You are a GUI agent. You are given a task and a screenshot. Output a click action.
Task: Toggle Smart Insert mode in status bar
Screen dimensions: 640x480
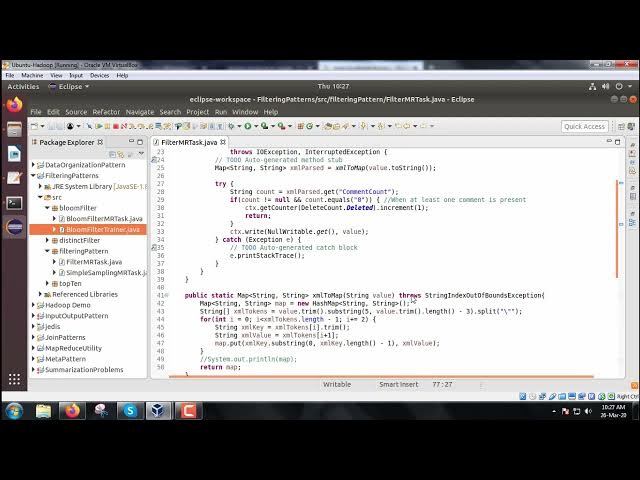[398, 384]
